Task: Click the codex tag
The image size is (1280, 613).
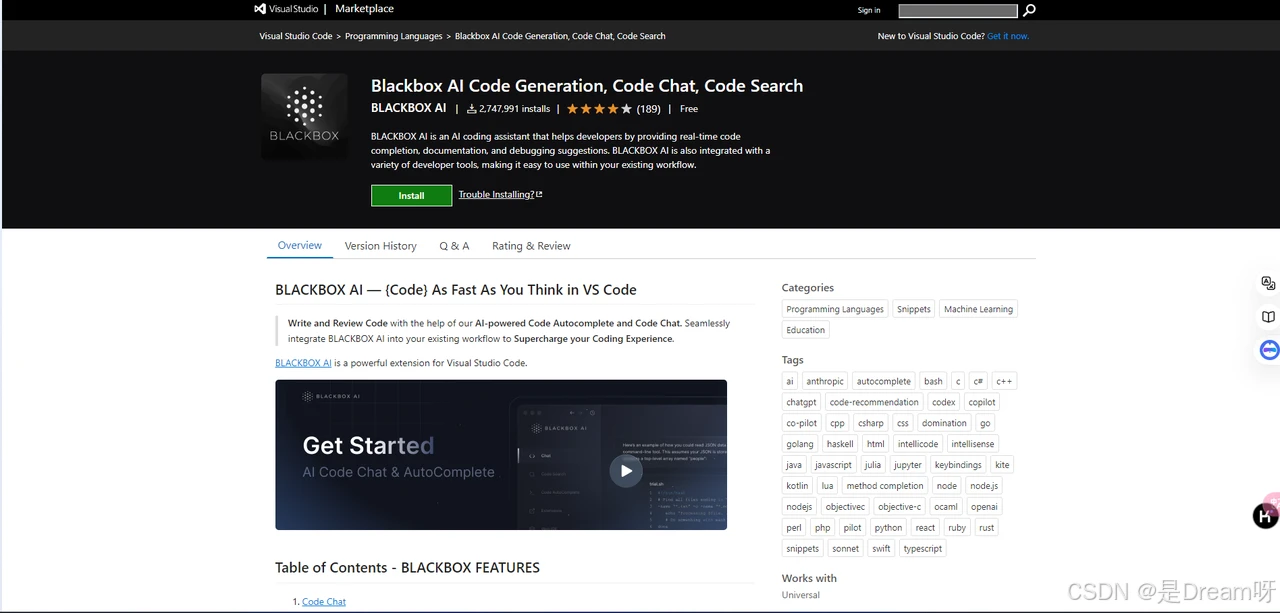Action: (x=943, y=402)
